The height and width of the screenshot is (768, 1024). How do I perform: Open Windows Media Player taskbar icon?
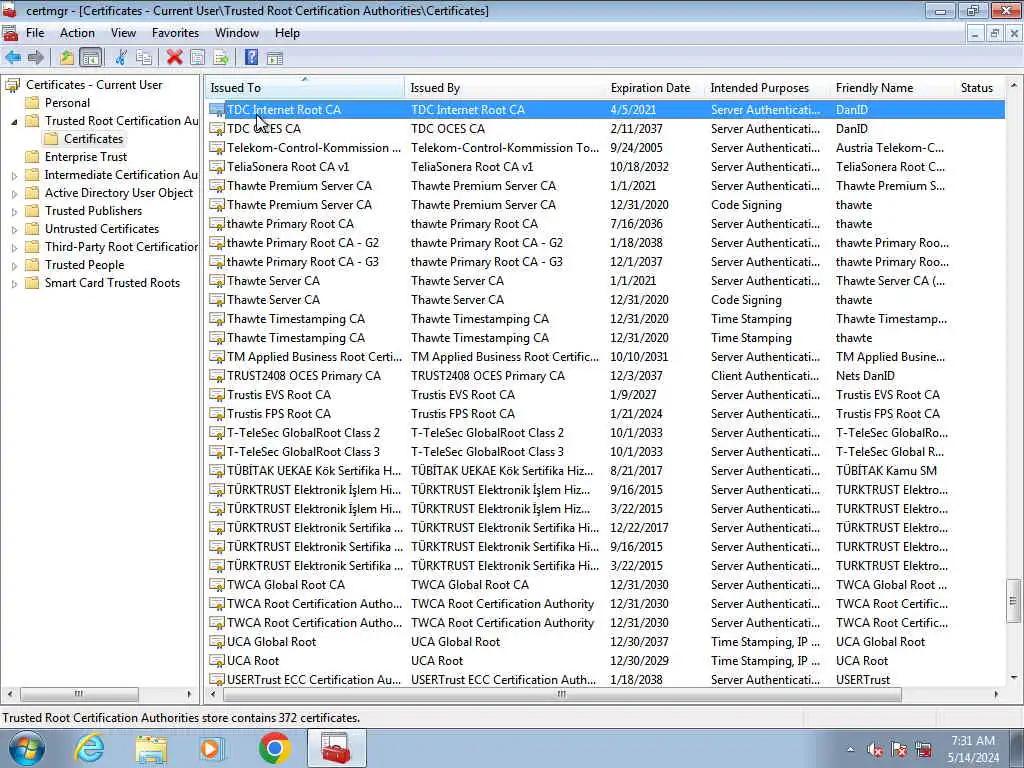point(212,748)
